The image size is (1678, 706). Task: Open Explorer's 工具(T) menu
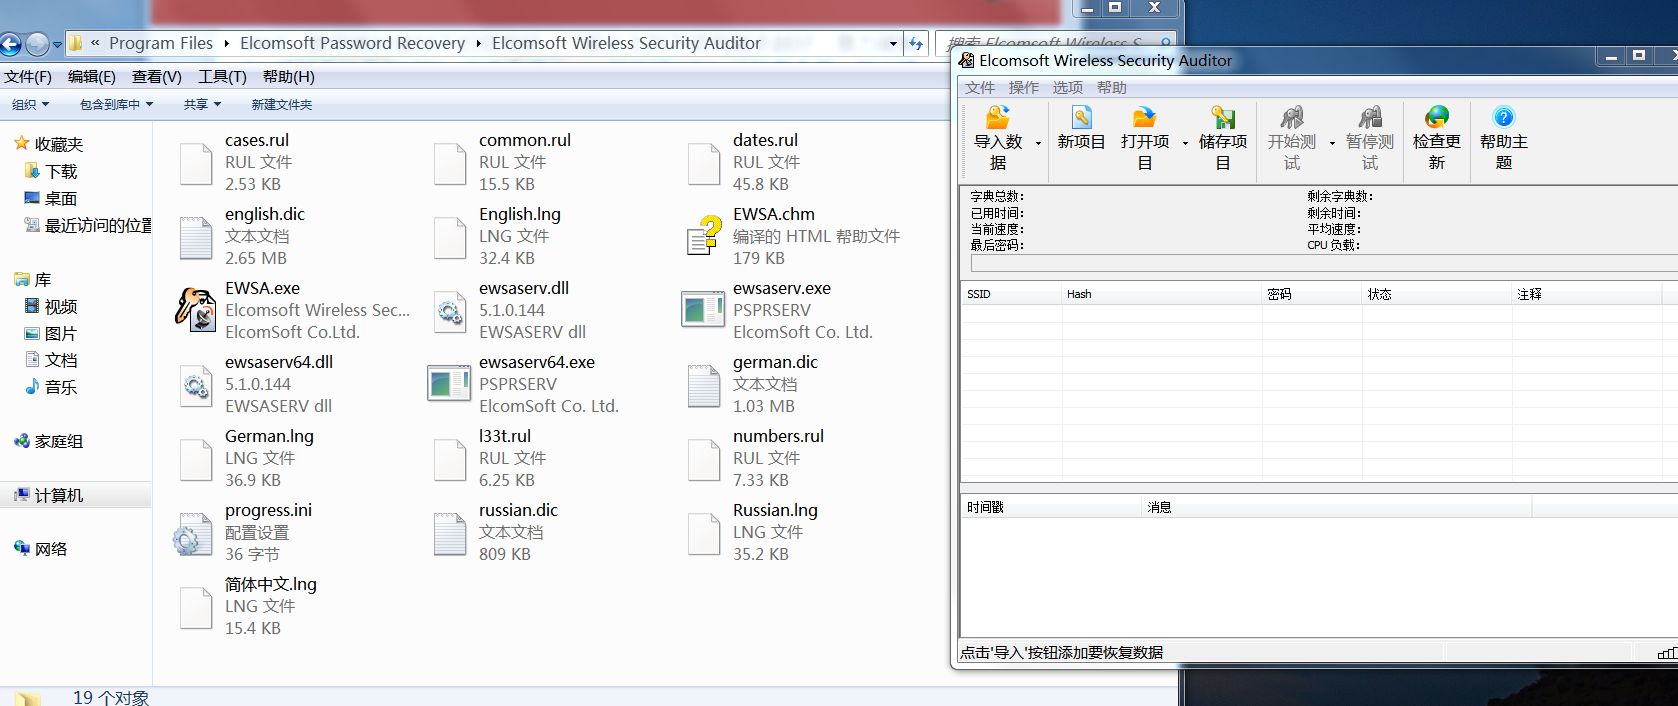point(222,77)
